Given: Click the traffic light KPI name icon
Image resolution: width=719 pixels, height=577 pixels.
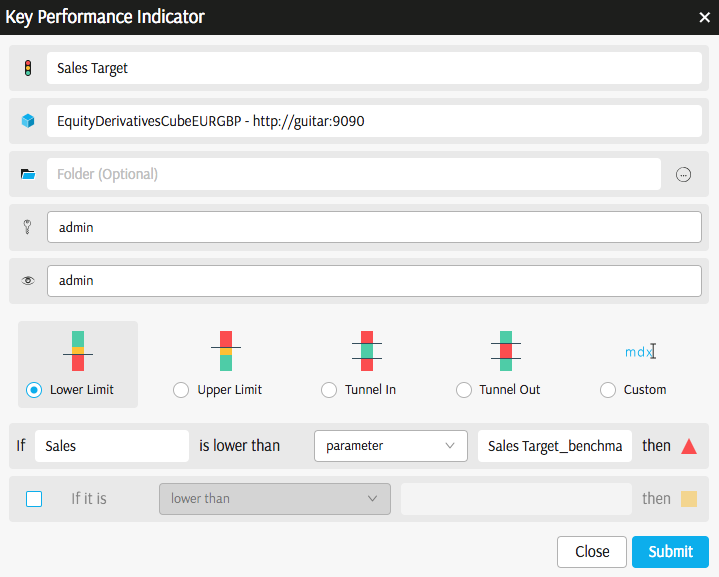Looking at the screenshot, I should coord(28,68).
